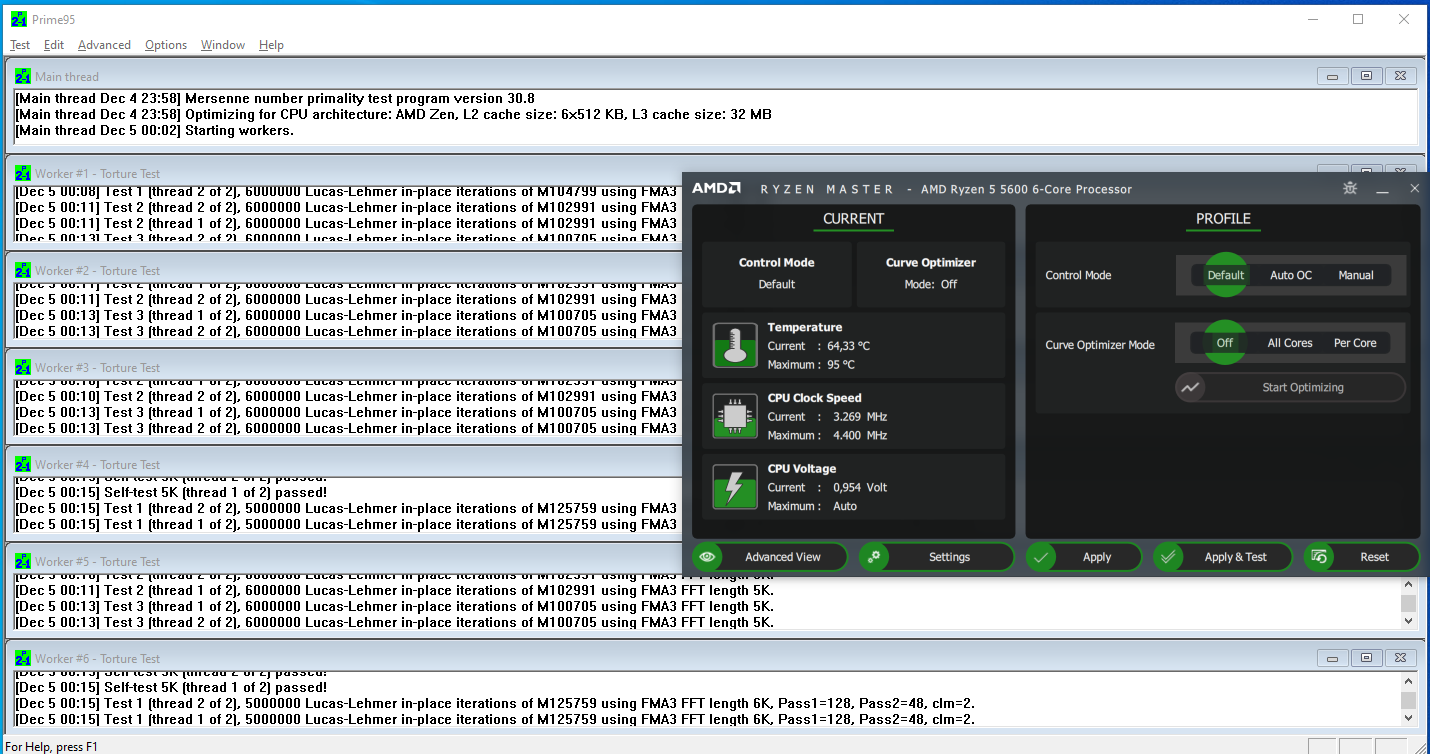Viewport: 1430px width, 754px height.
Task: Click CPU Clock Speed current "3.269 MHz"
Action: [x=859, y=417]
